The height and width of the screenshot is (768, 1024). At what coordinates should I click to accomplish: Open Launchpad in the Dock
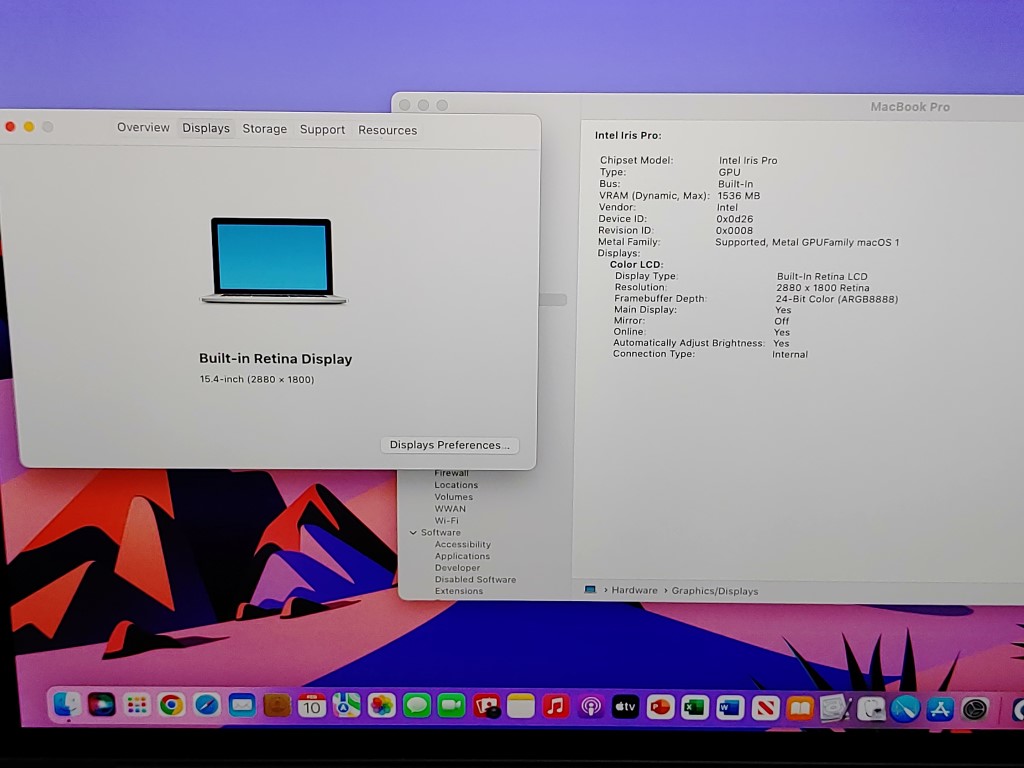point(136,705)
